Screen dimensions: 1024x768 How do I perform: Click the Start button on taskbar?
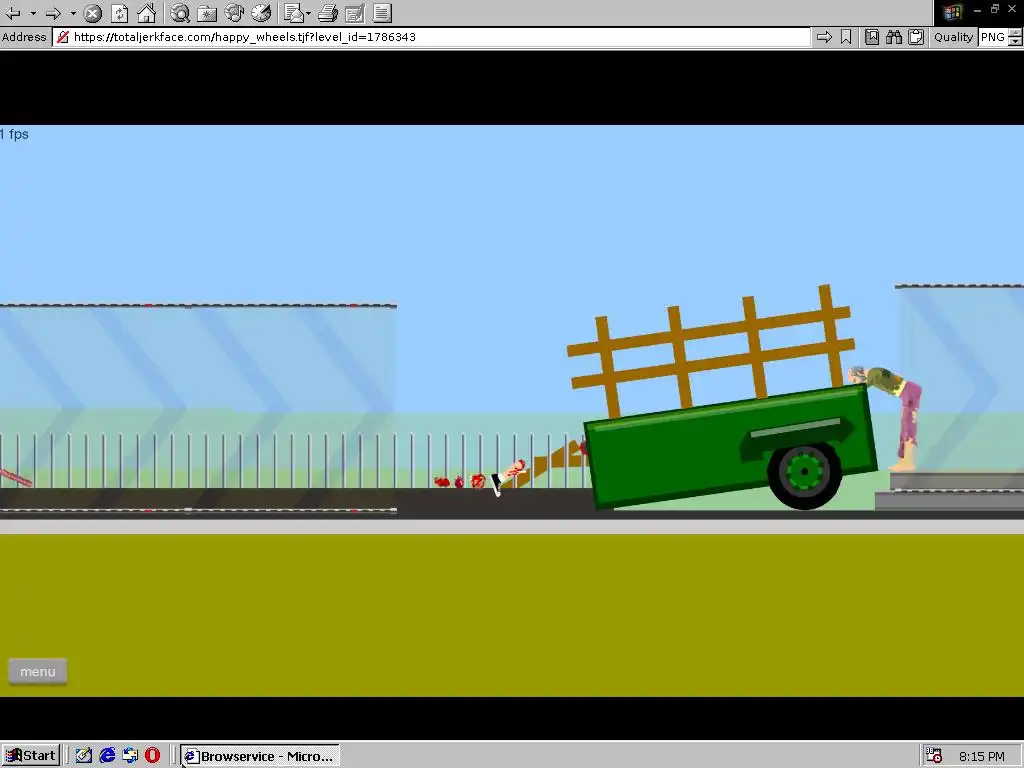(31, 756)
